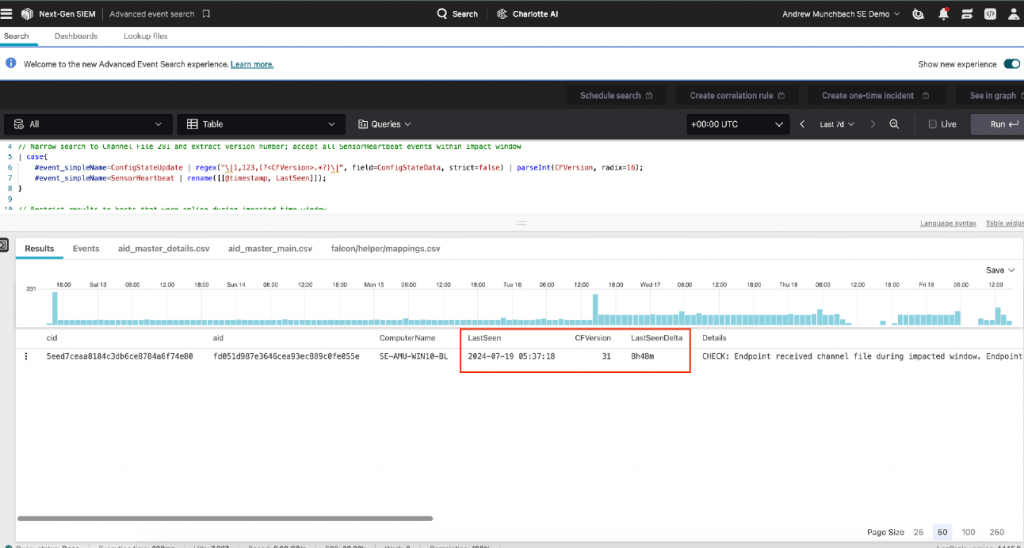
Task: Switch to the Dashboards tab
Action: click(x=76, y=36)
